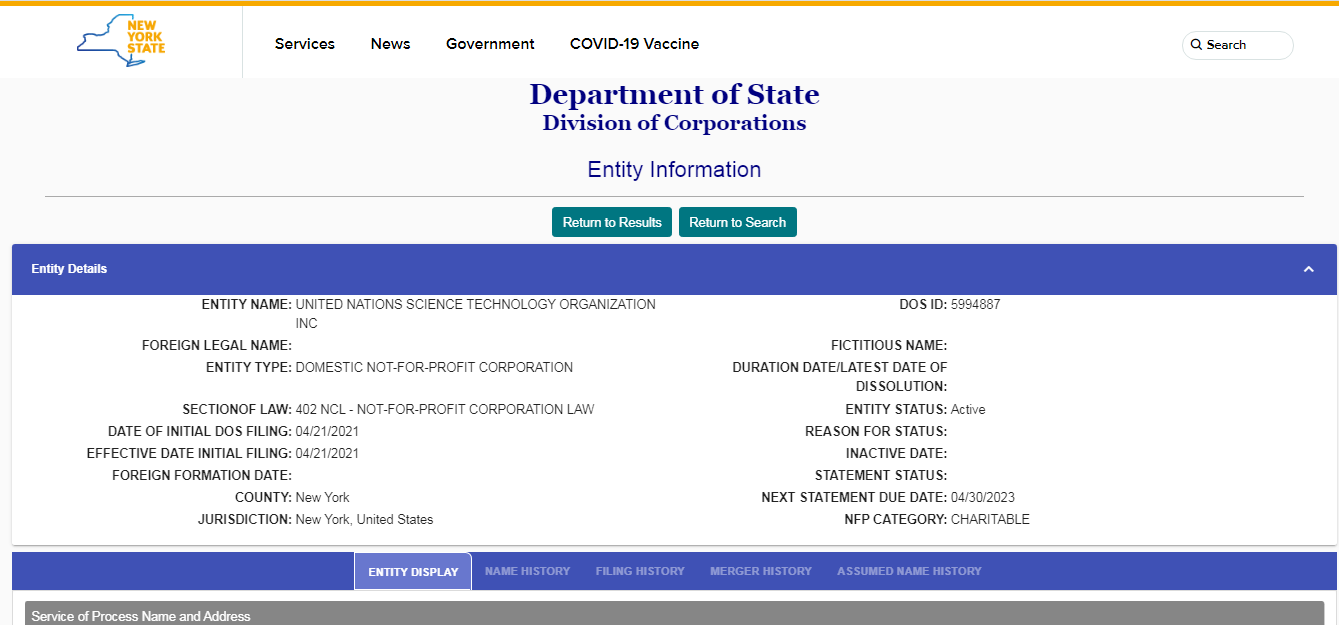Image resolution: width=1339 pixels, height=625 pixels.
Task: Select the entity name United Nations Science Technology text
Action: click(476, 314)
